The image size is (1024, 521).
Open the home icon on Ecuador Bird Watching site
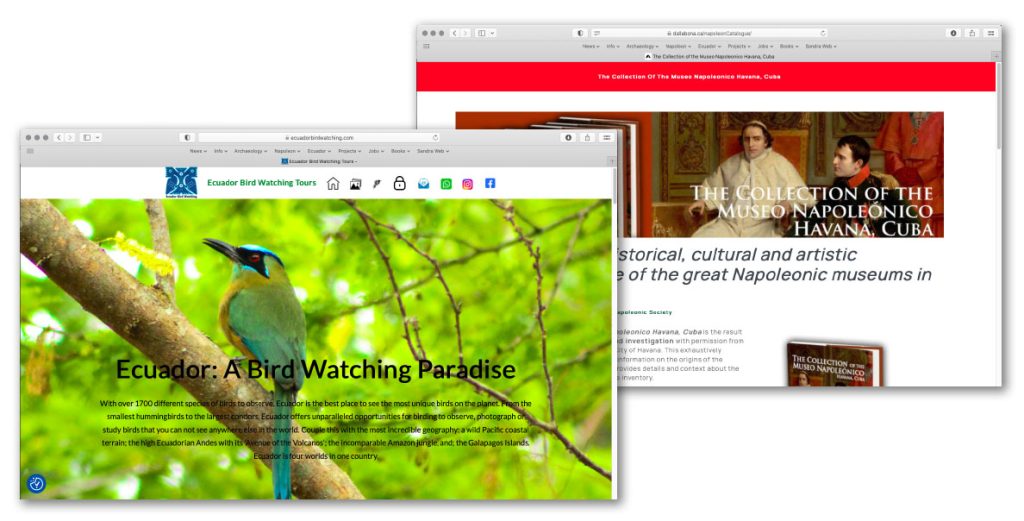coord(333,184)
